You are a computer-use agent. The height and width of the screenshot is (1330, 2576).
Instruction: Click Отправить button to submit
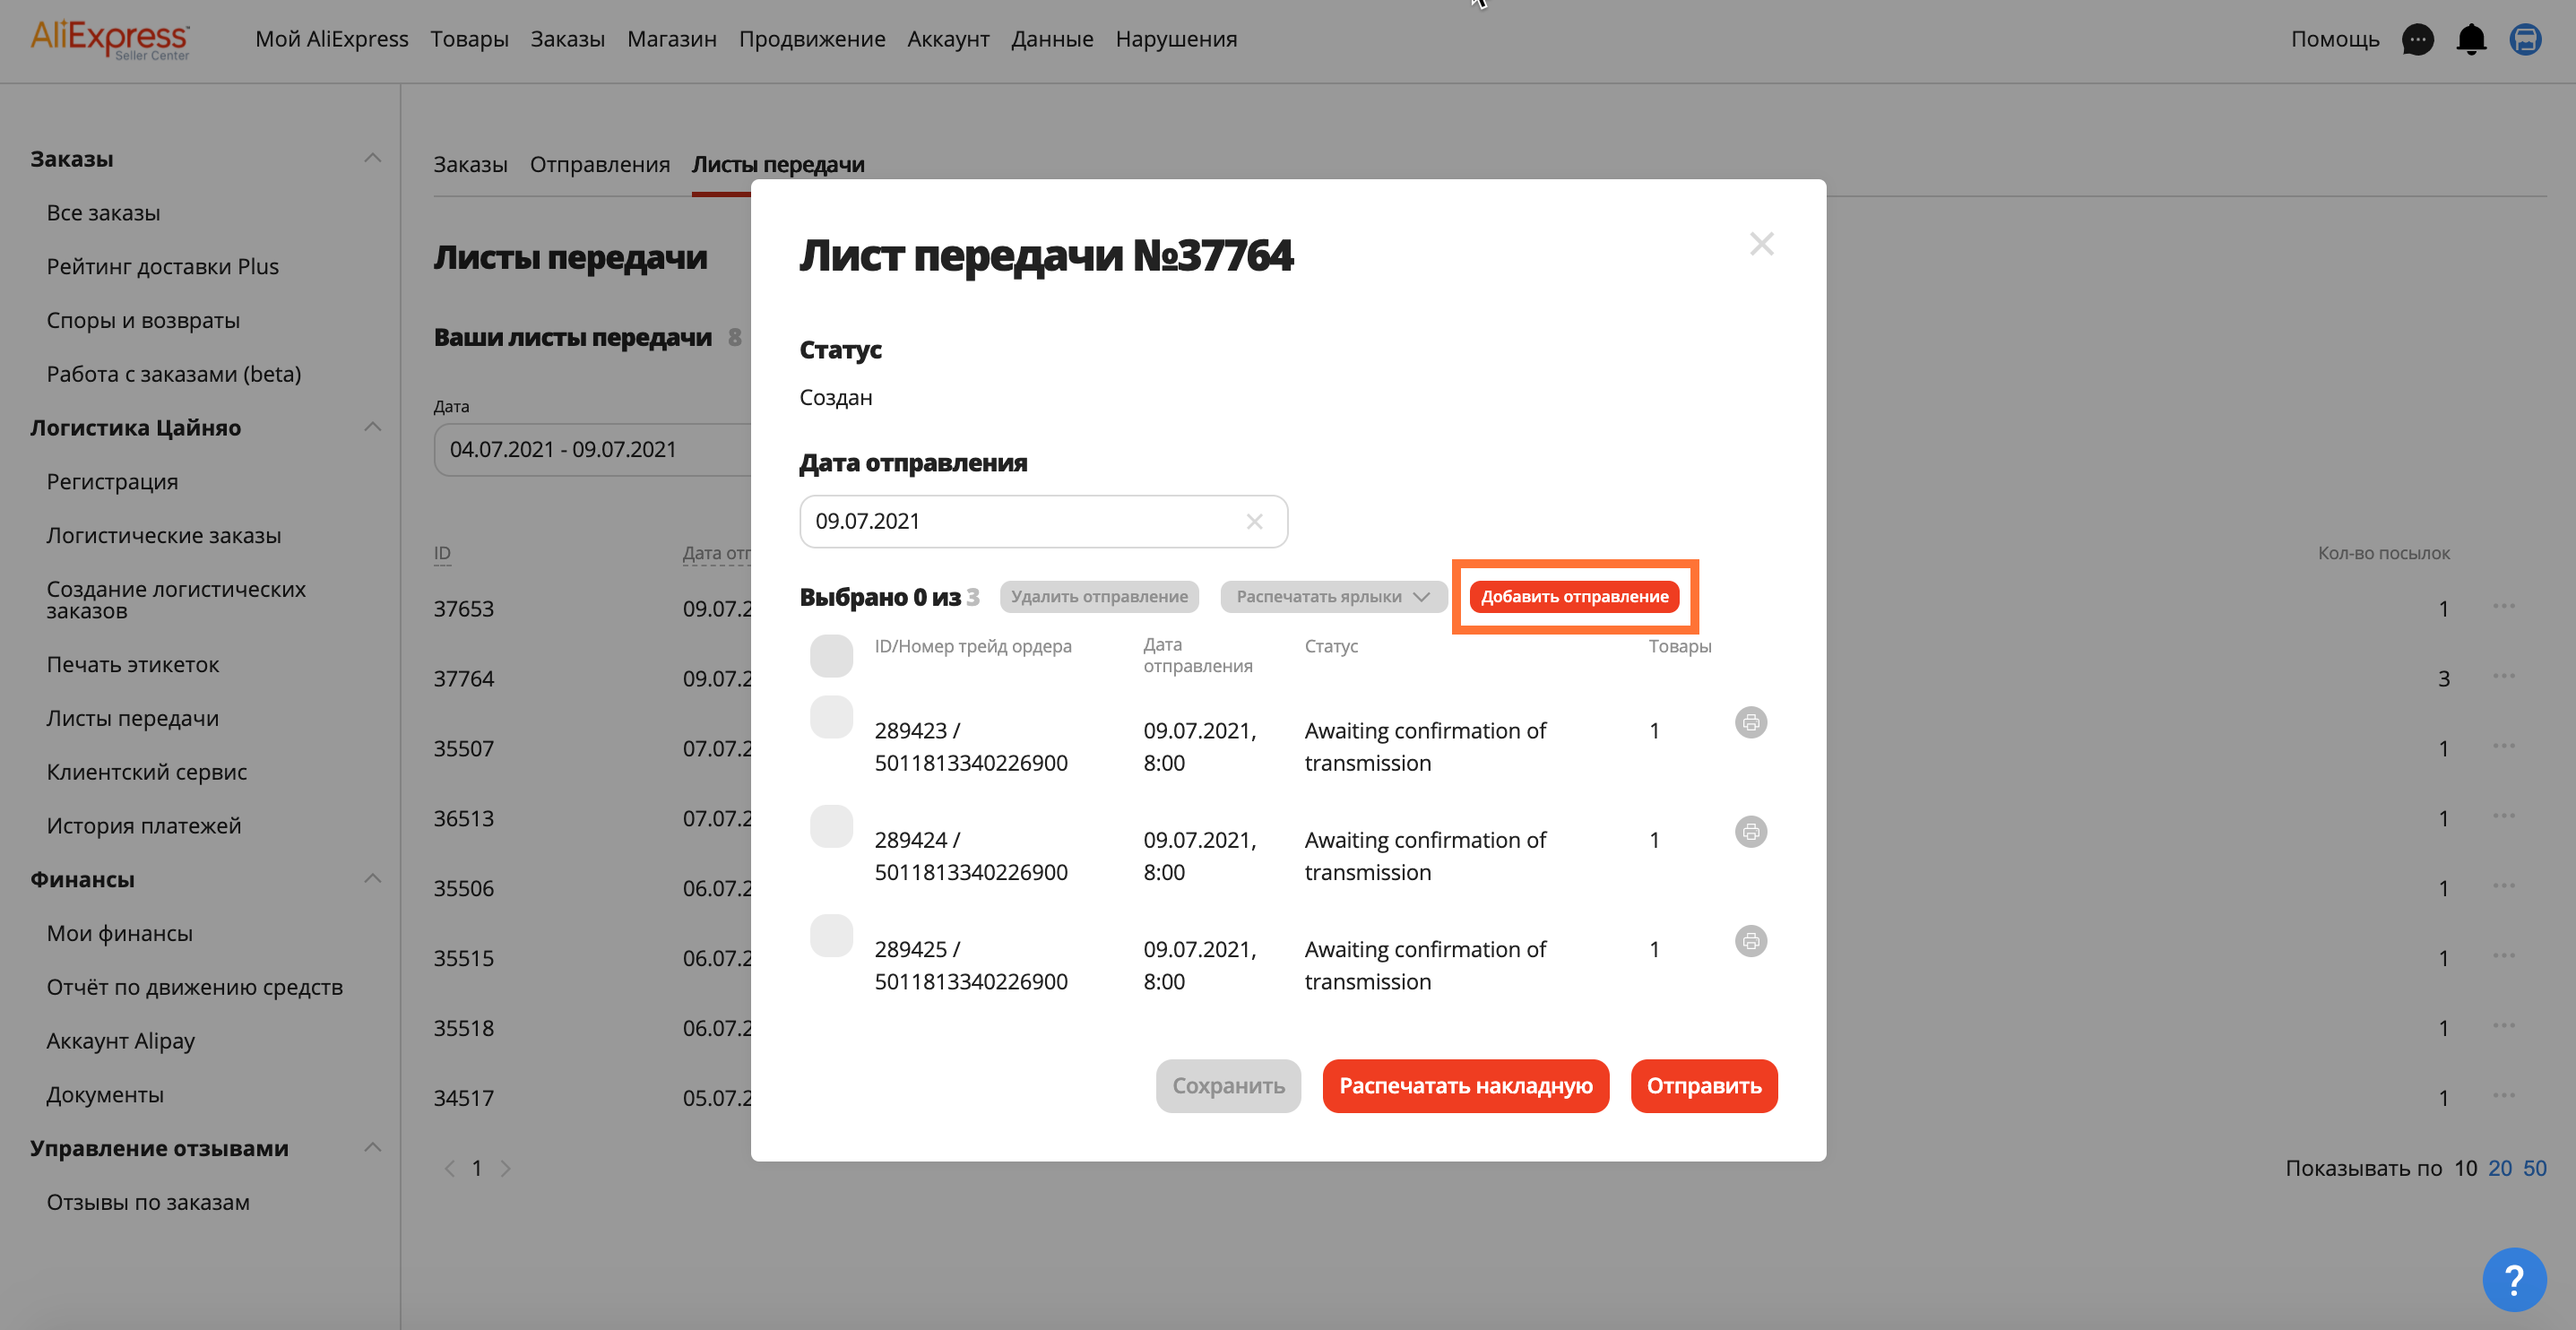click(1701, 1084)
